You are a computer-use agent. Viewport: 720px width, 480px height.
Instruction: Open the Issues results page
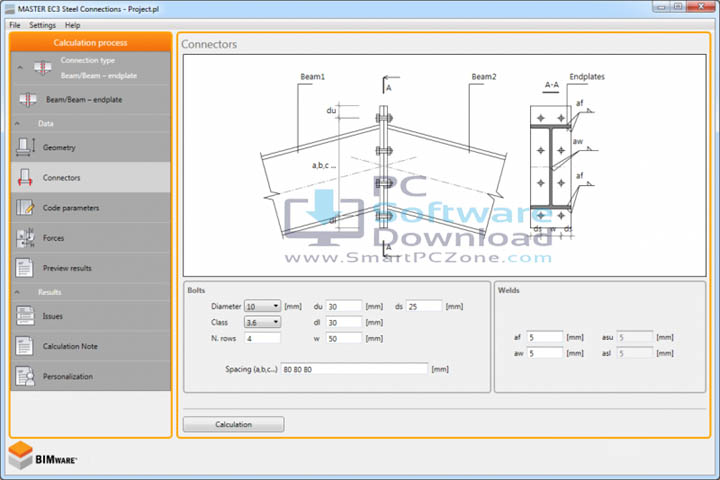(91, 316)
